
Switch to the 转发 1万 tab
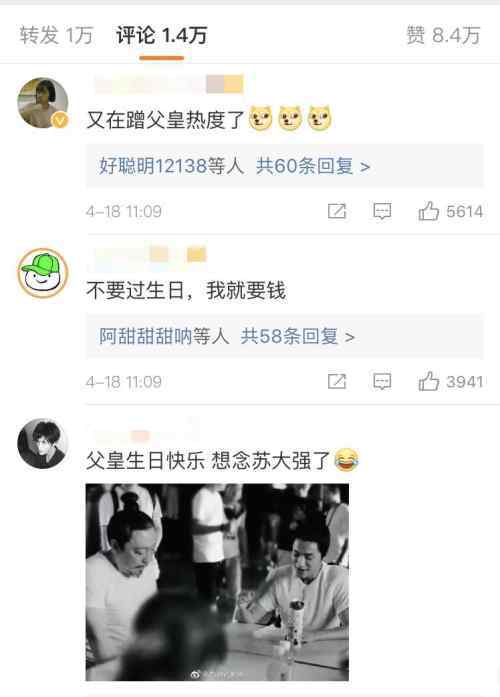56,35
